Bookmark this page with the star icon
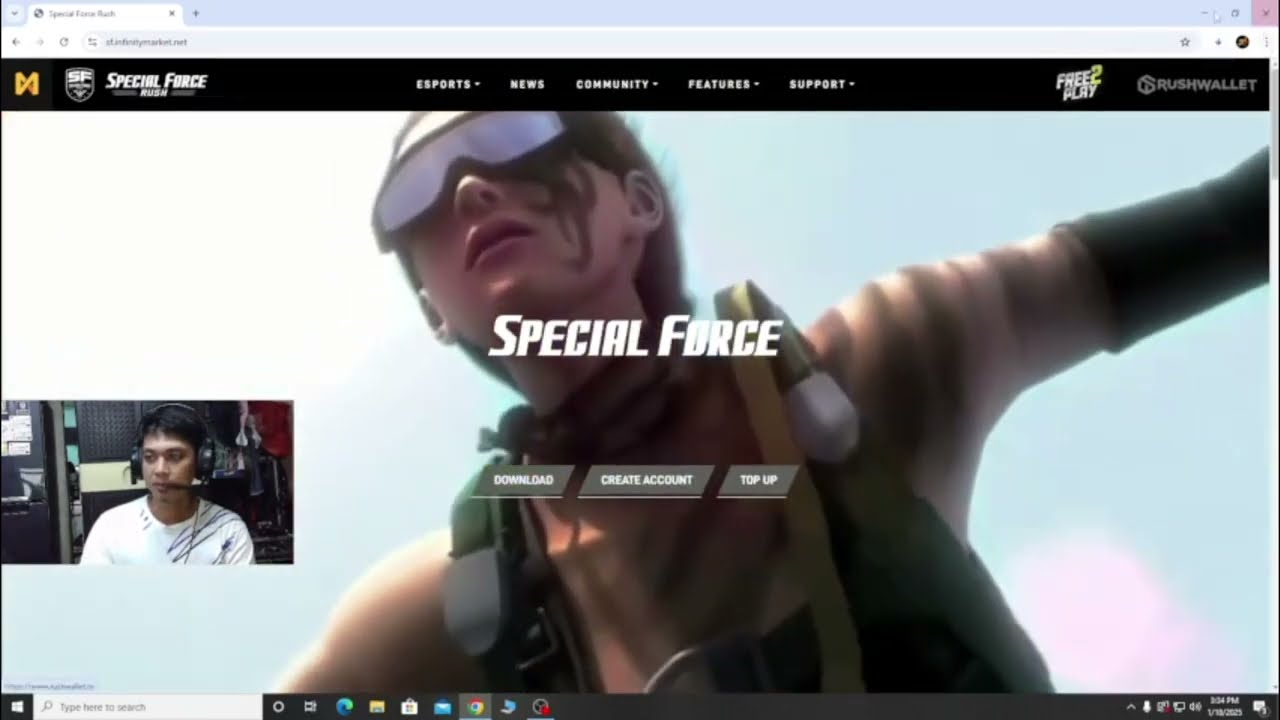Image resolution: width=1280 pixels, height=720 pixels. [x=1185, y=42]
